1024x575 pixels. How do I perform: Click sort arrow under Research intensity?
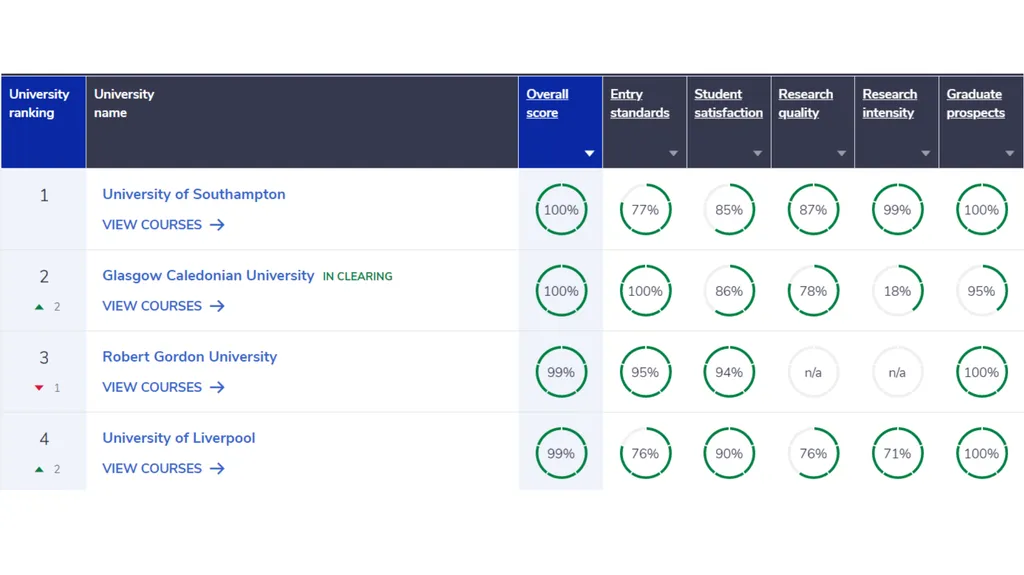925,154
